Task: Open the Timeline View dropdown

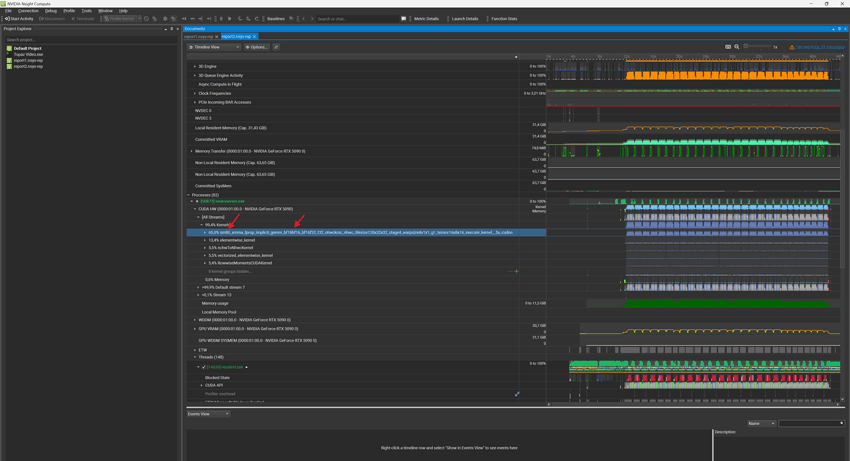Action: point(214,47)
